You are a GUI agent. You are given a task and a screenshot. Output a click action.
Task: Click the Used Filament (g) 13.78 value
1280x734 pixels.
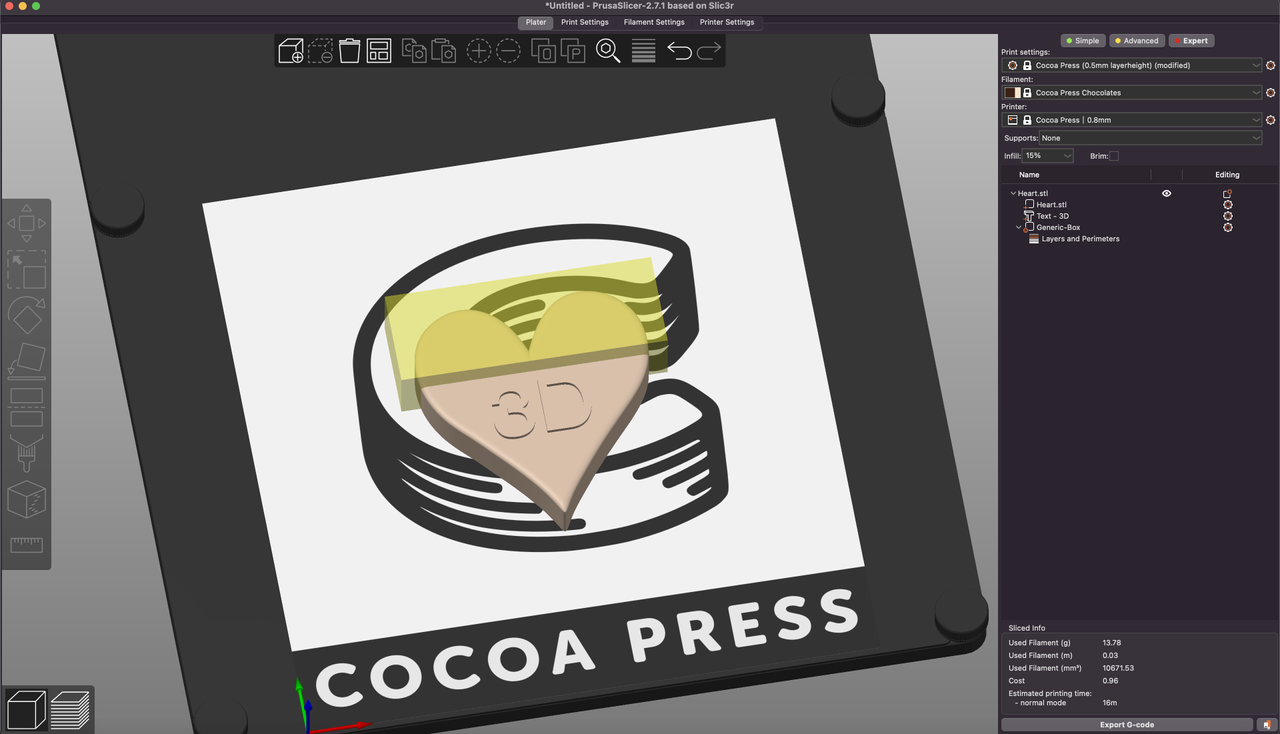(1112, 643)
